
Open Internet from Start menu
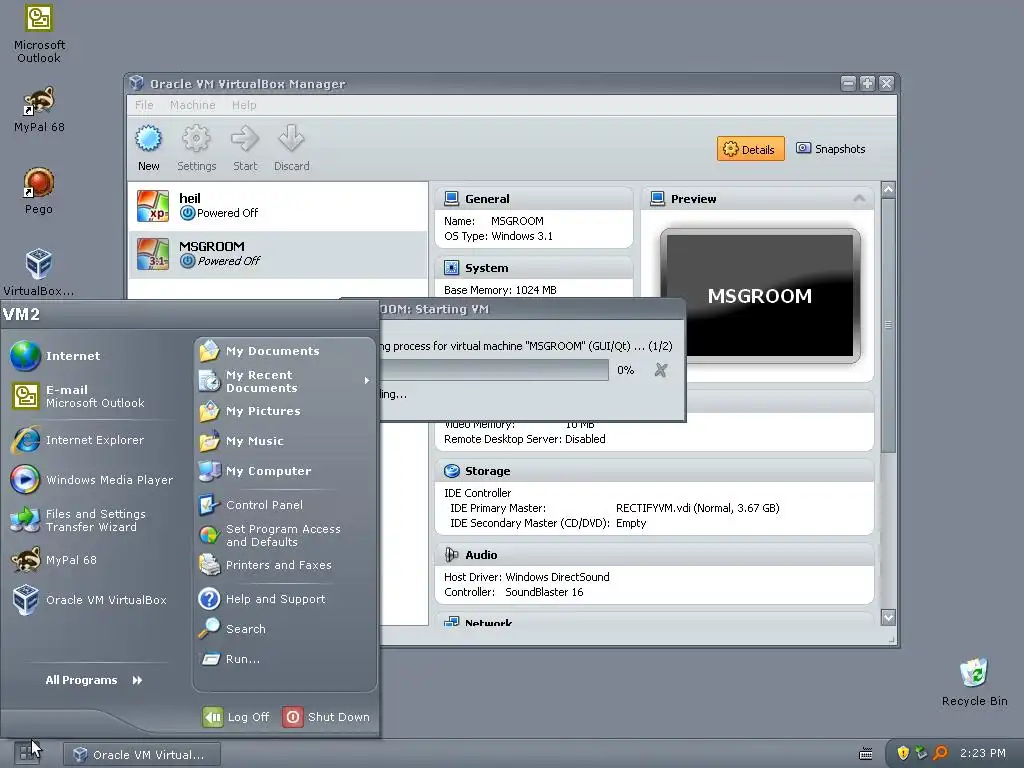(x=91, y=356)
